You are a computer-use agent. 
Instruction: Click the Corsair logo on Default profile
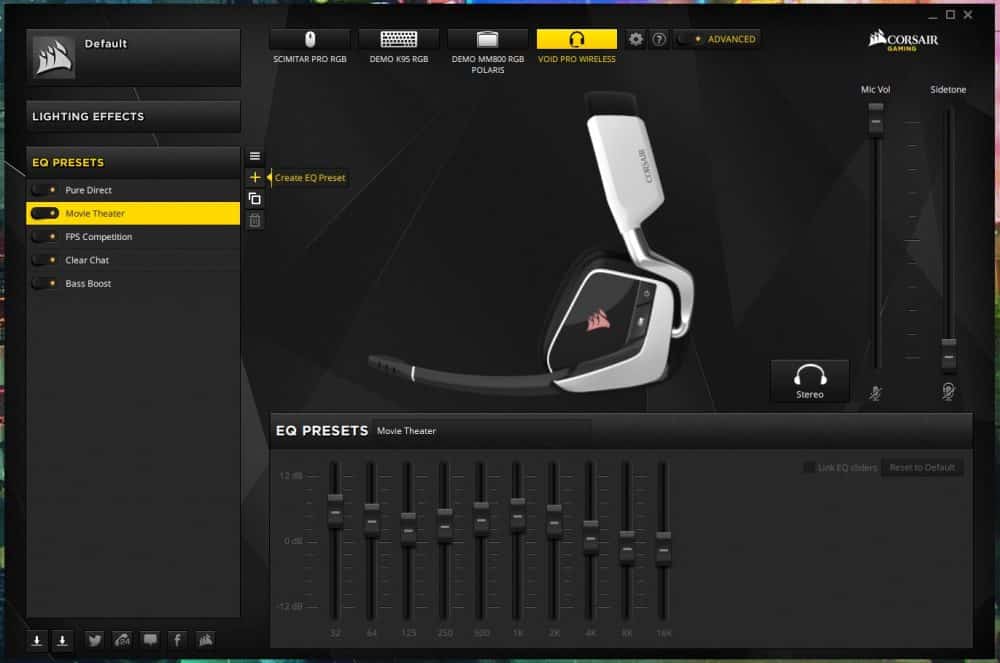tap(54, 57)
